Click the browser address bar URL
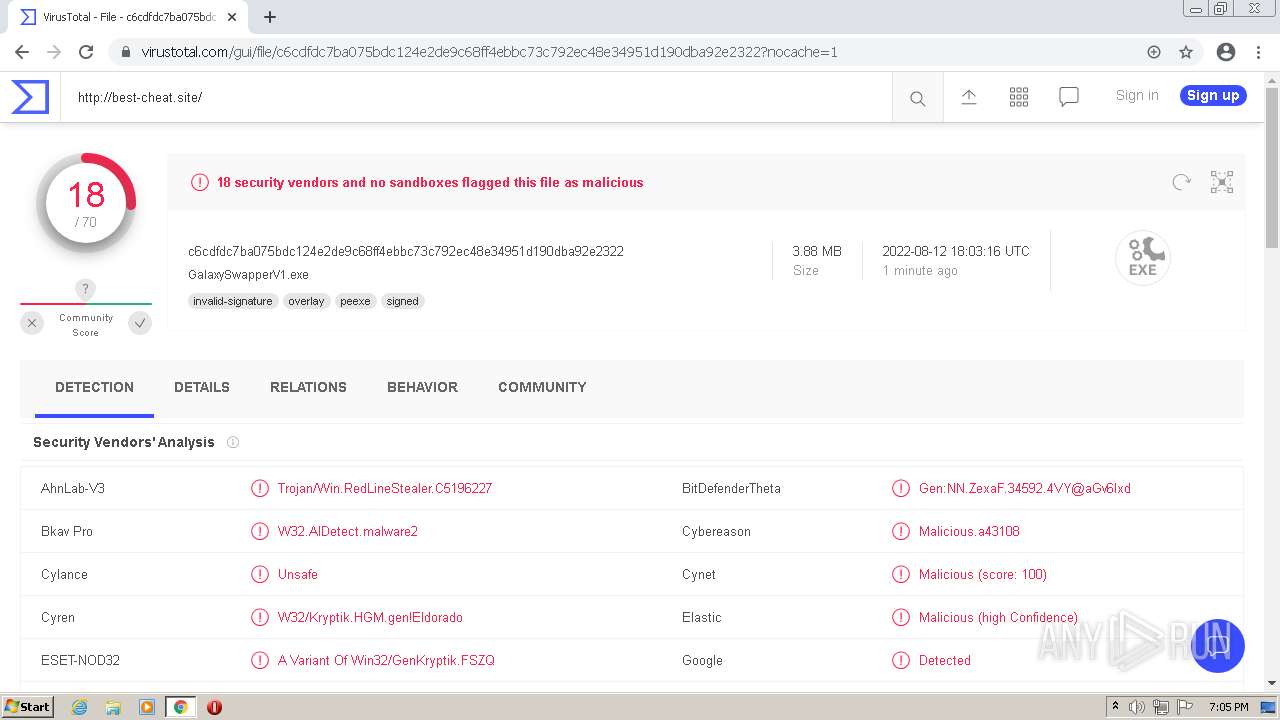 pos(489,52)
